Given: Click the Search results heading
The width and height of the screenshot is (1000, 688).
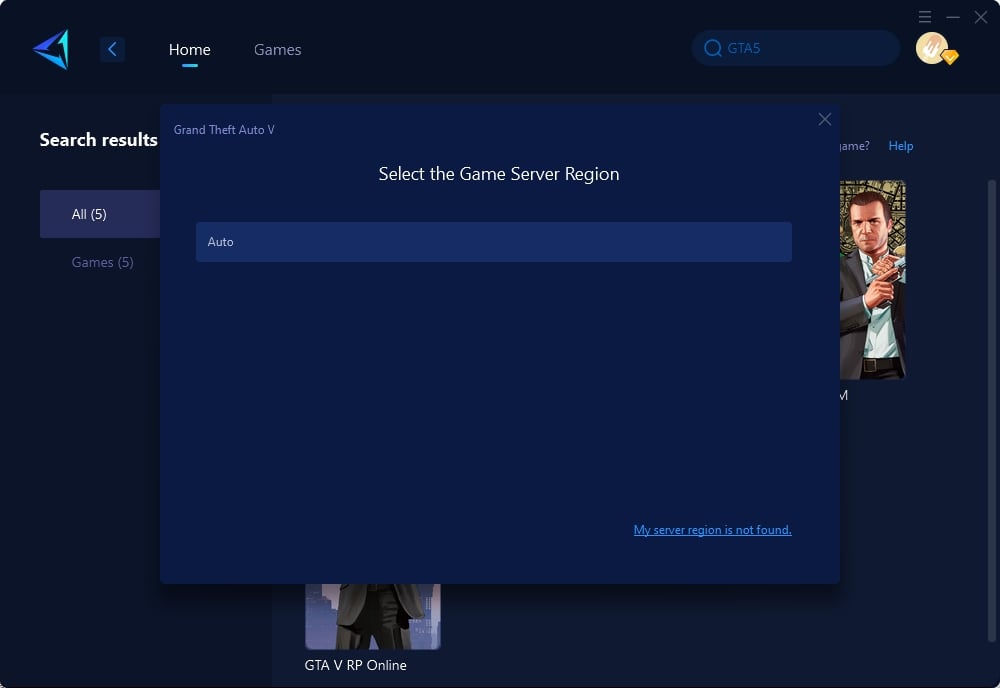Looking at the screenshot, I should pyautogui.click(x=98, y=140).
